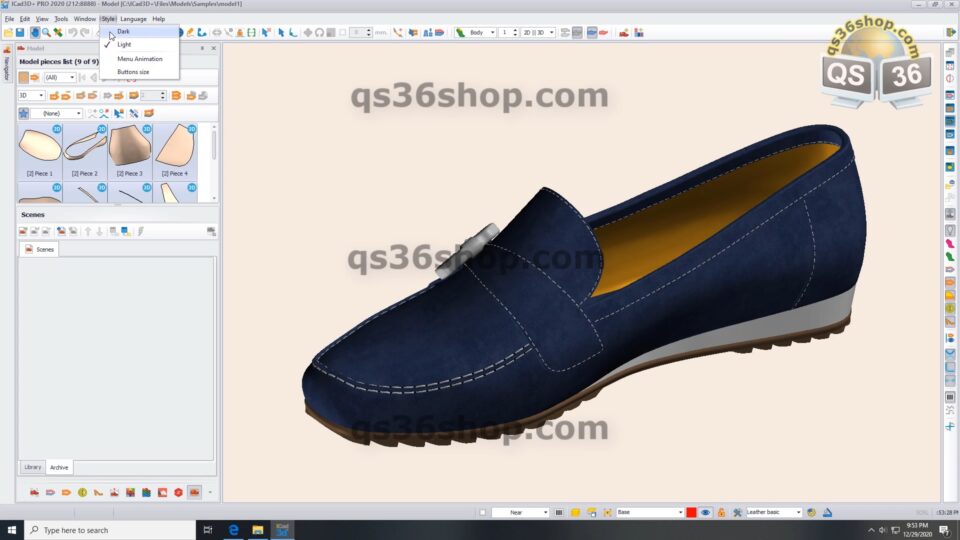Open Microsoft Edge from the taskbar
This screenshot has height=540, width=960.
tap(233, 530)
